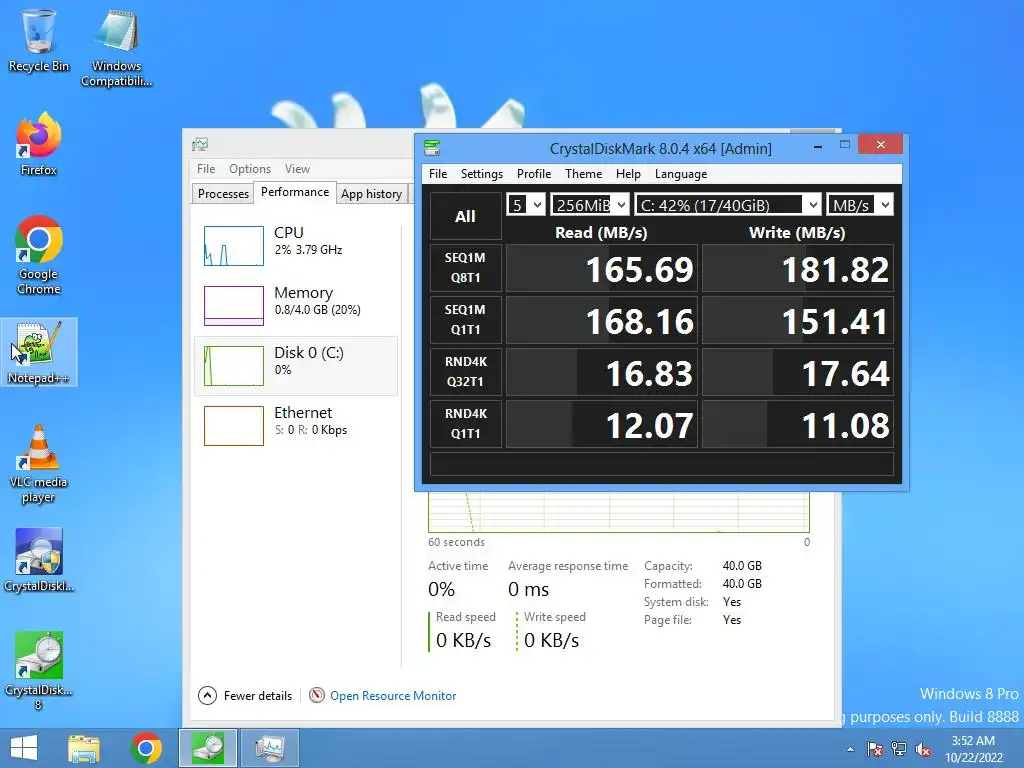Open VLC media player shortcut

[x=39, y=464]
